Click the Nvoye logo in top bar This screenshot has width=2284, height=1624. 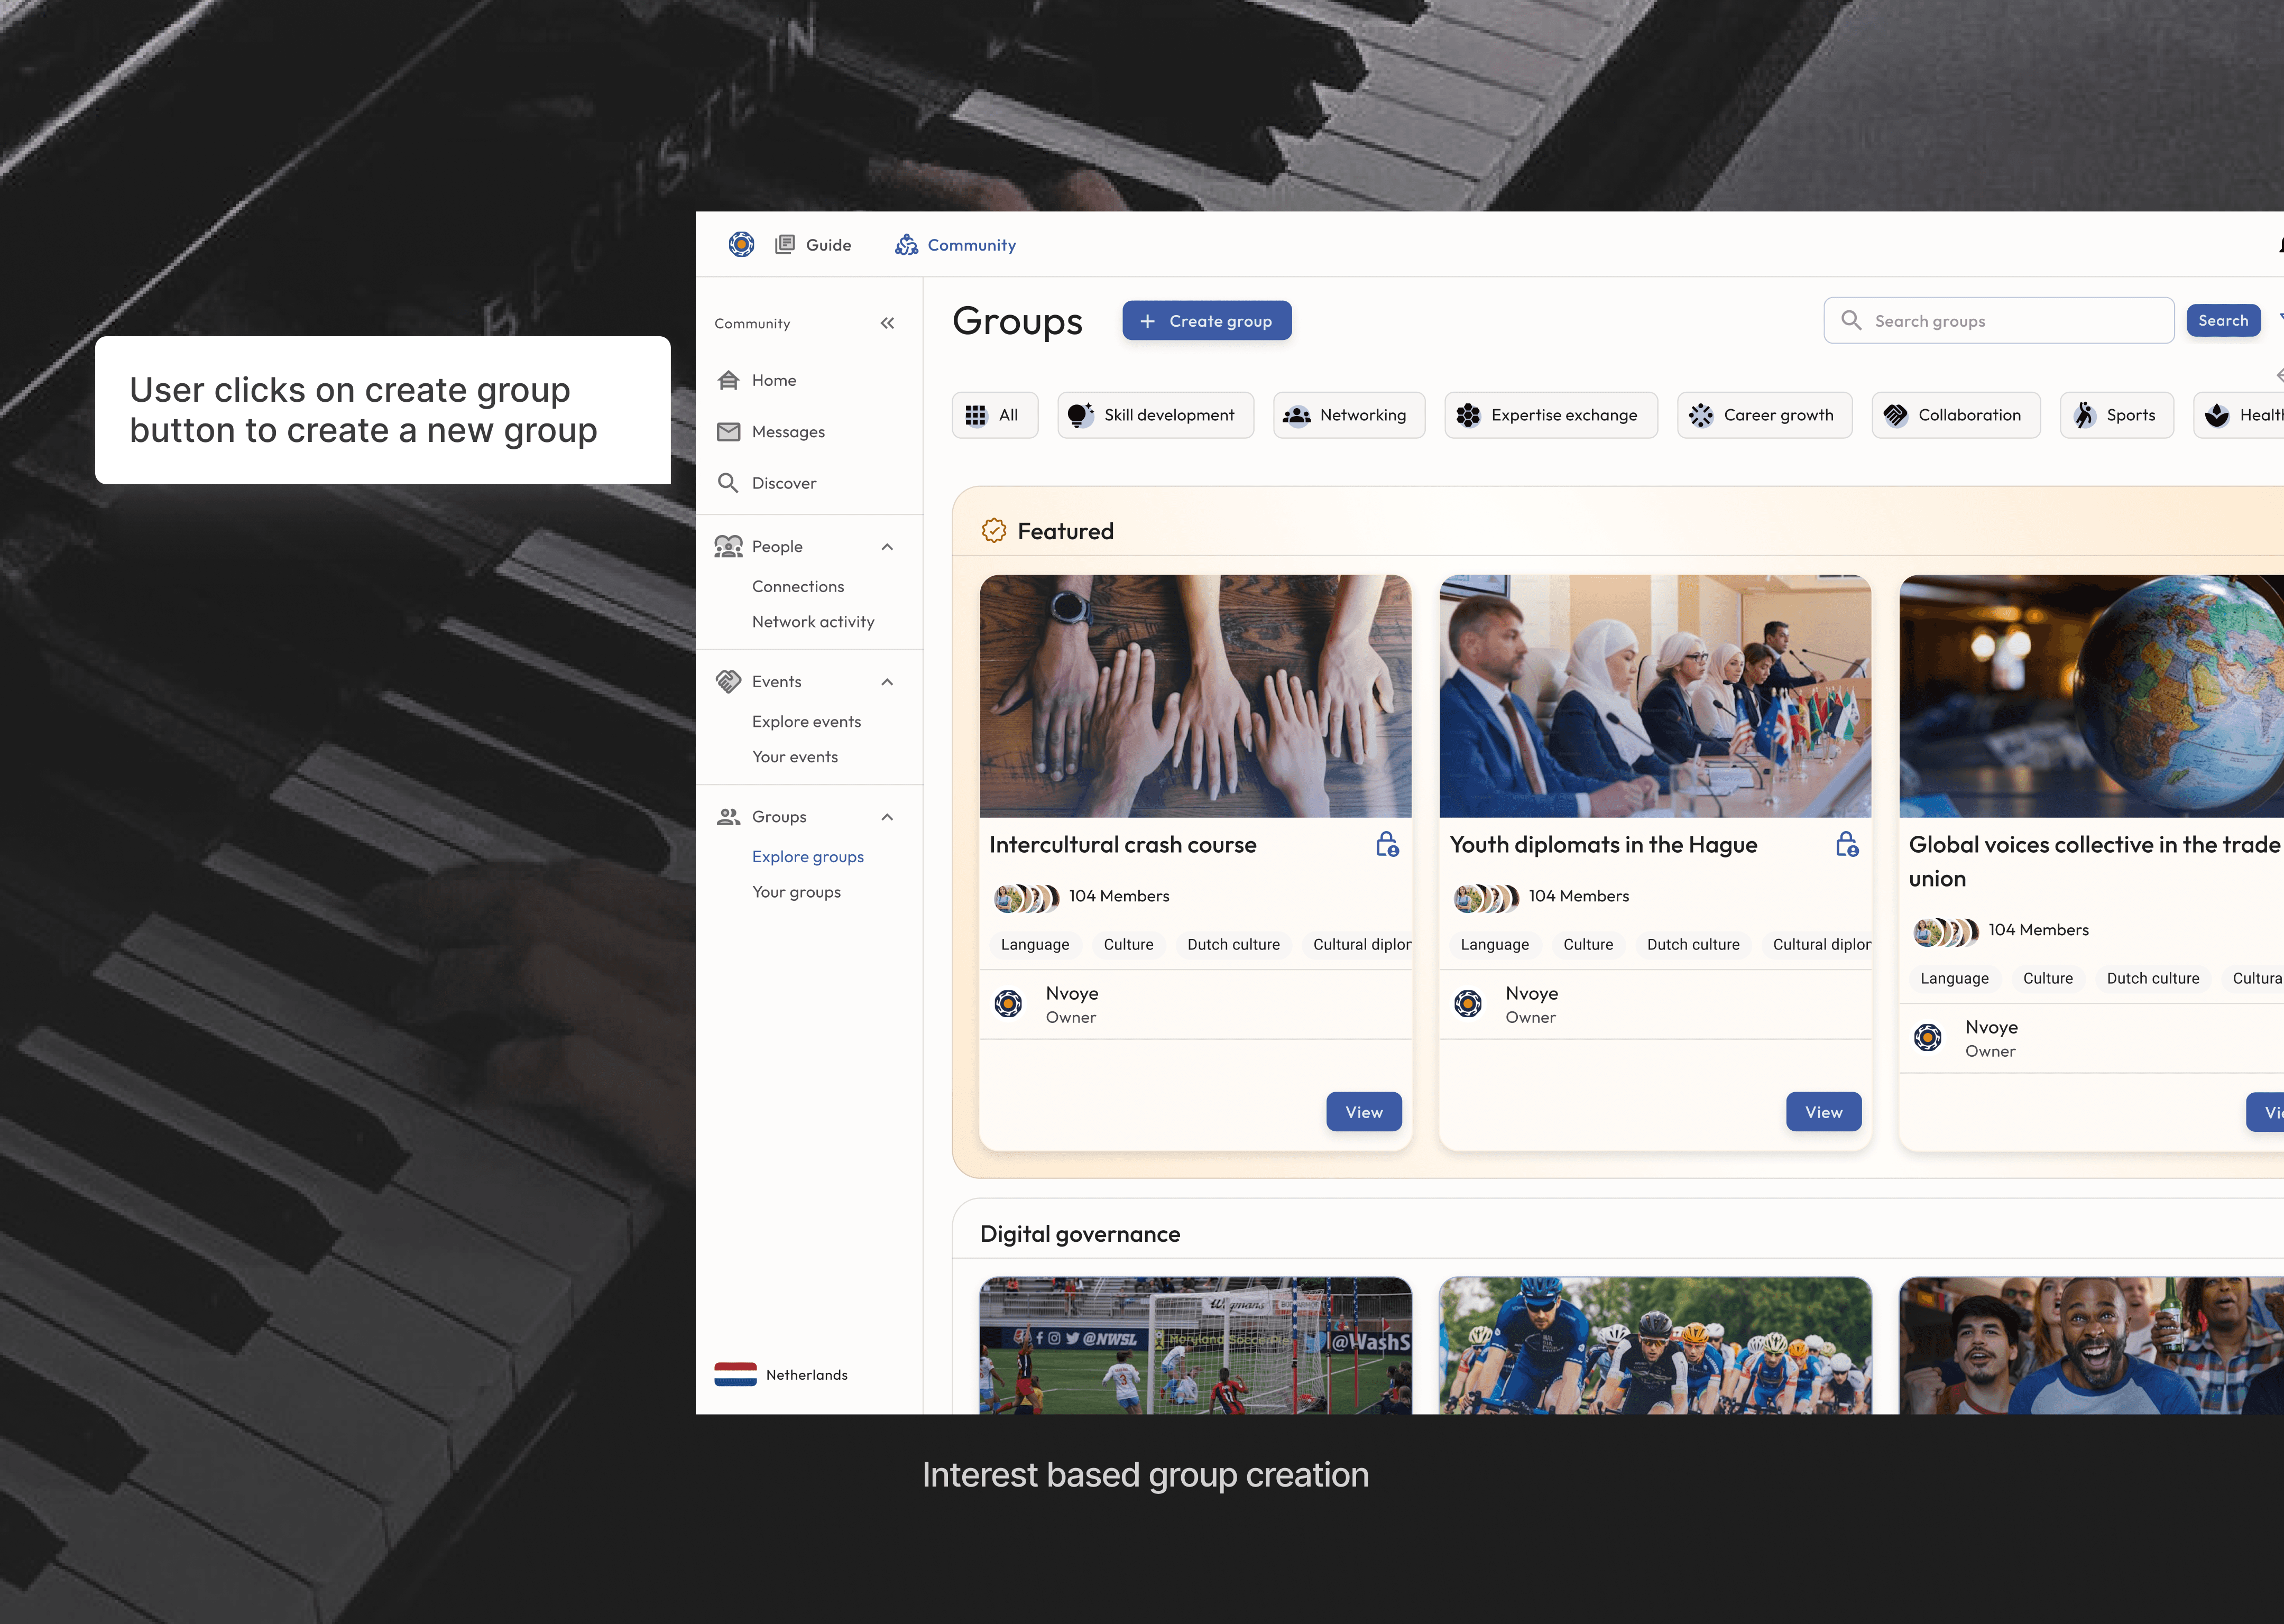pyautogui.click(x=741, y=244)
